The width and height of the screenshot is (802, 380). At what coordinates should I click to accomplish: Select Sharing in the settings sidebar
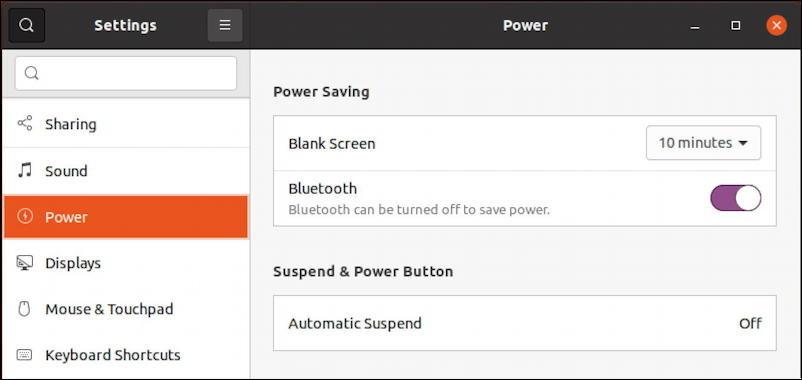coord(126,124)
